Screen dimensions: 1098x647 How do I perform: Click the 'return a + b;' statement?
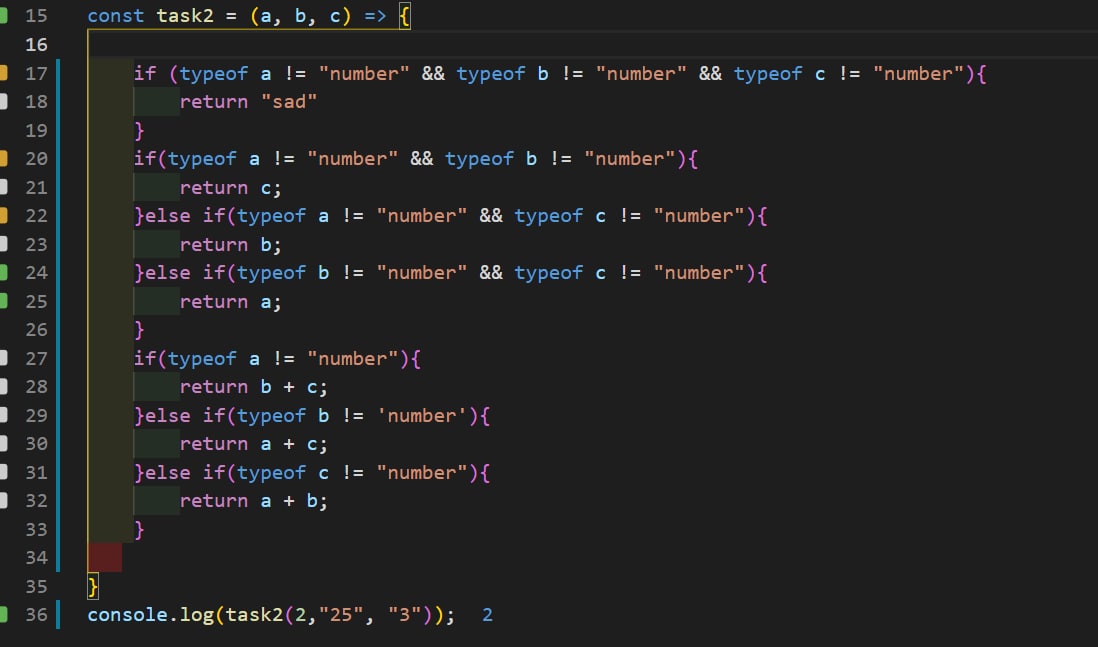[x=253, y=501]
